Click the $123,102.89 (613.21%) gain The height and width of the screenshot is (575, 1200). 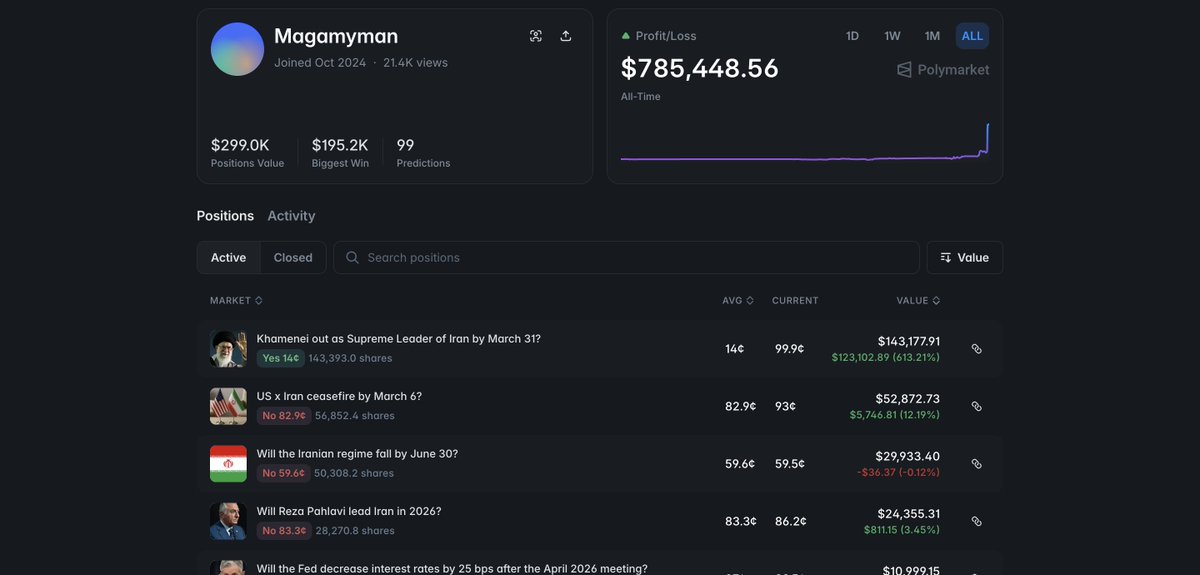(885, 357)
